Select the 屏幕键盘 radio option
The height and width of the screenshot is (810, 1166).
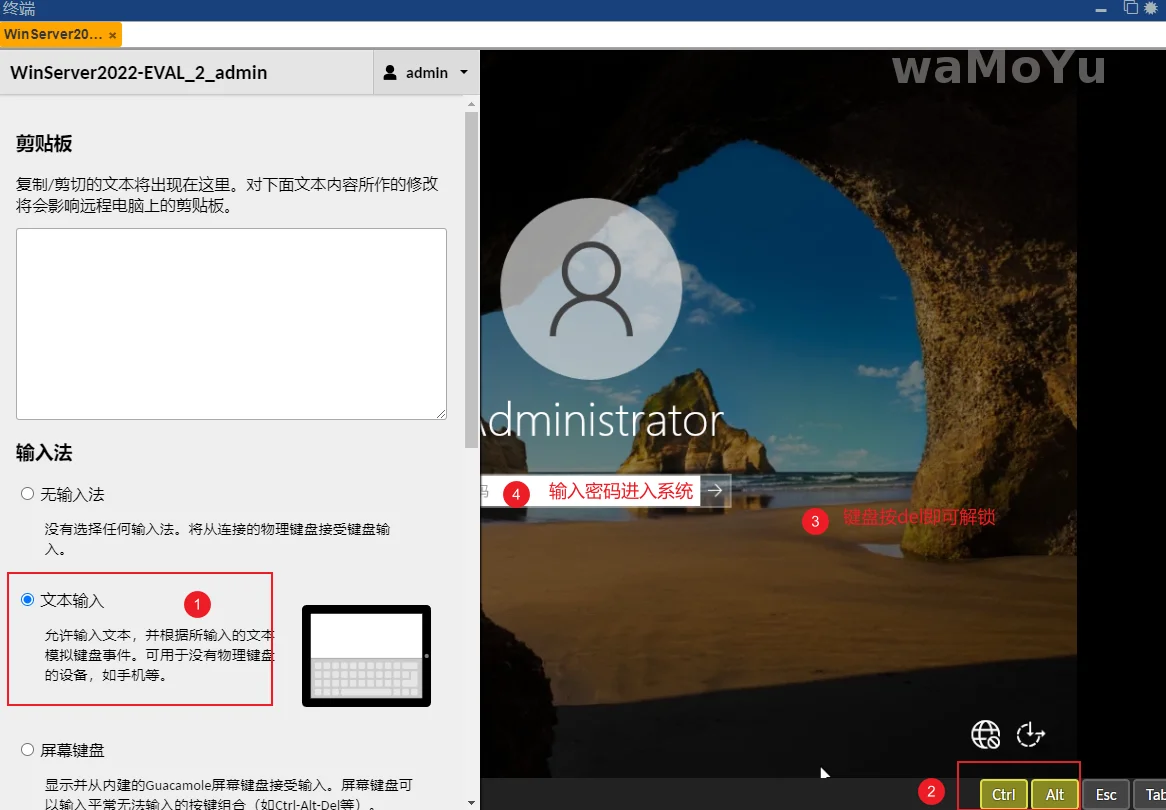pyautogui.click(x=28, y=749)
